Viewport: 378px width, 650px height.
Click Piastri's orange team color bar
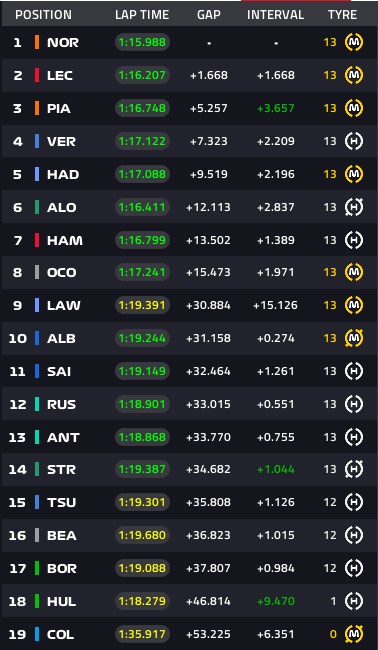tap(37, 108)
